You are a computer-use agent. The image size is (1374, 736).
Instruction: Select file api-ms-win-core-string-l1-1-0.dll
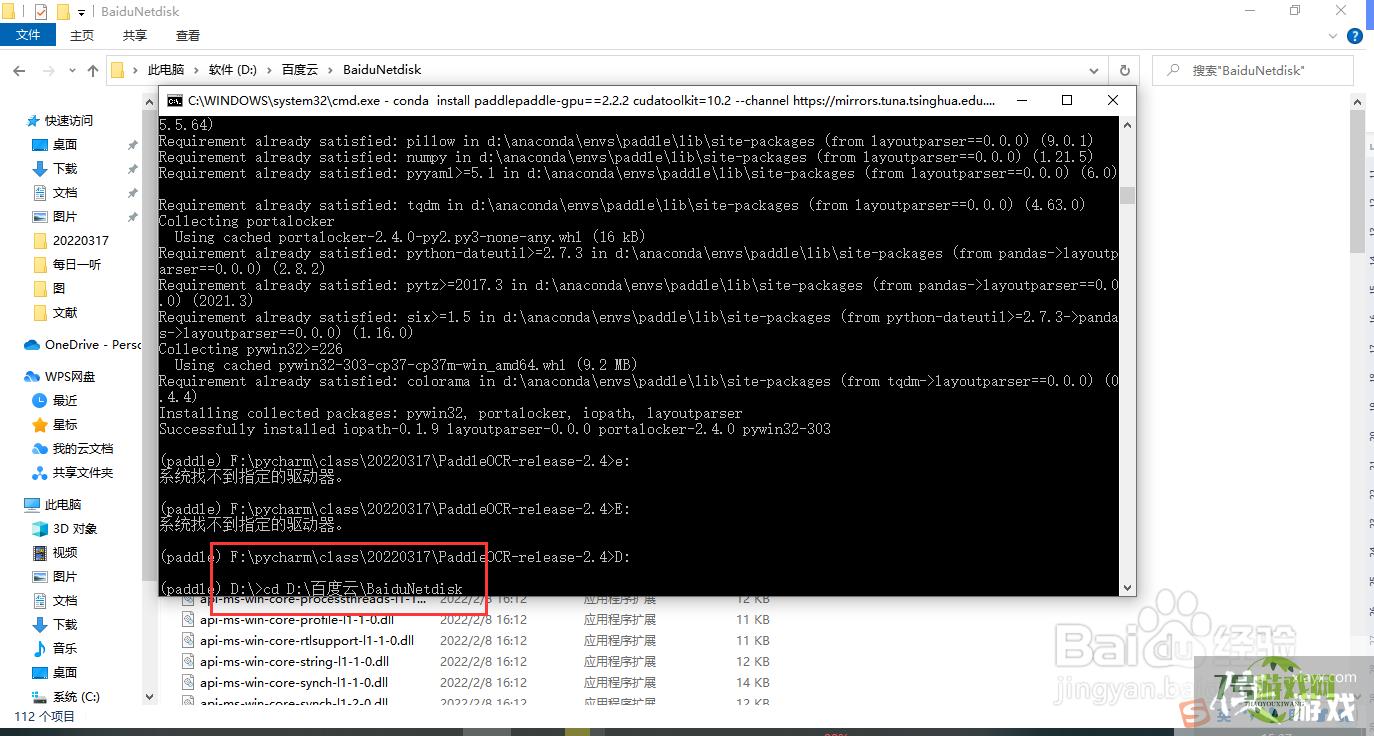tap(297, 662)
